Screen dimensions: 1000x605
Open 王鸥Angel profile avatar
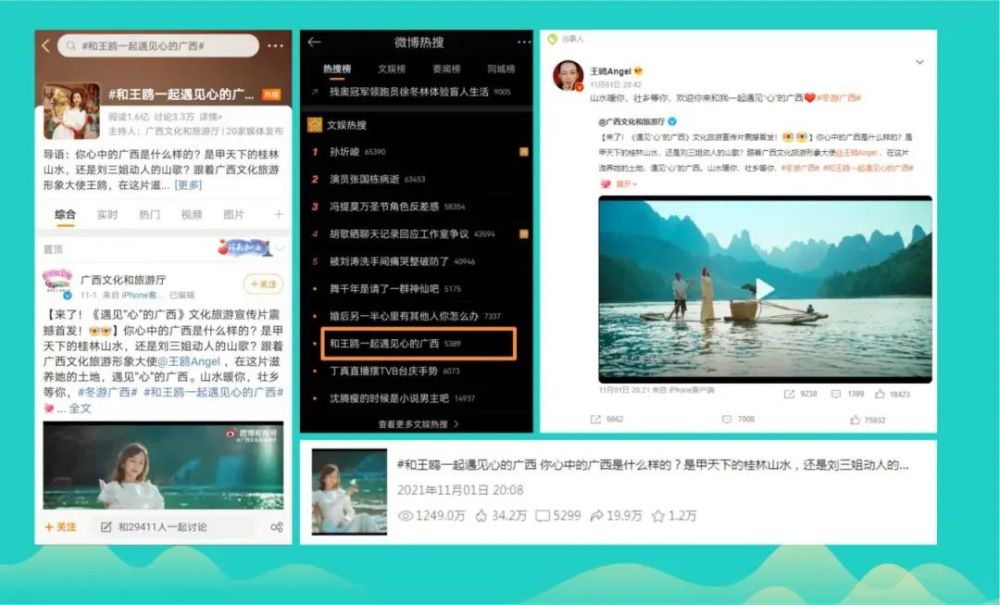coord(568,76)
